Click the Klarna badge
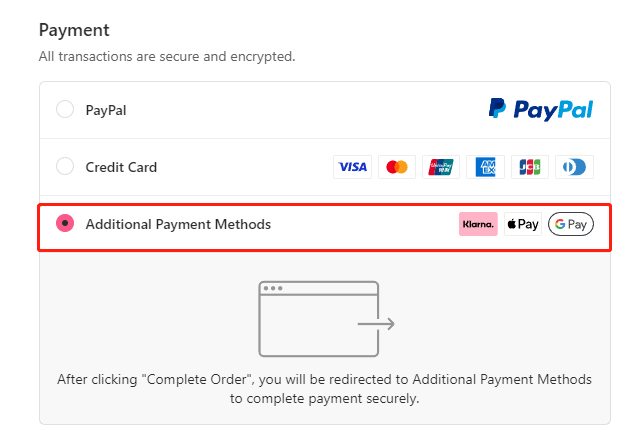 [478, 224]
